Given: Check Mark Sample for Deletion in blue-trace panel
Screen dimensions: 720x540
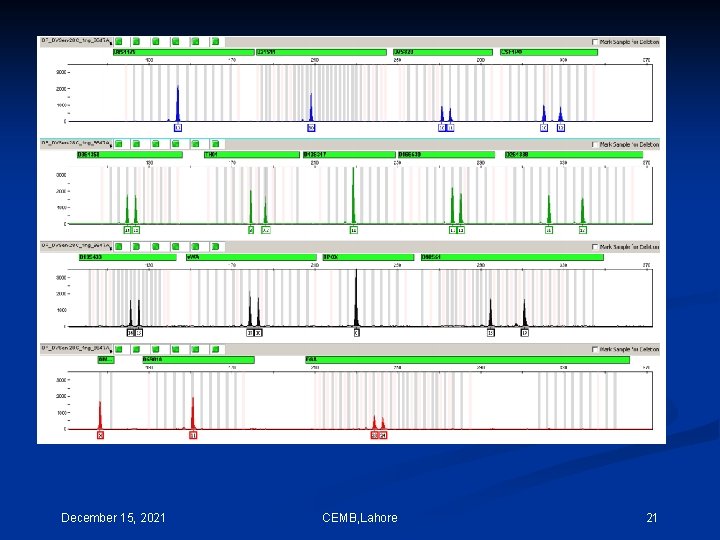Looking at the screenshot, I should [595, 42].
